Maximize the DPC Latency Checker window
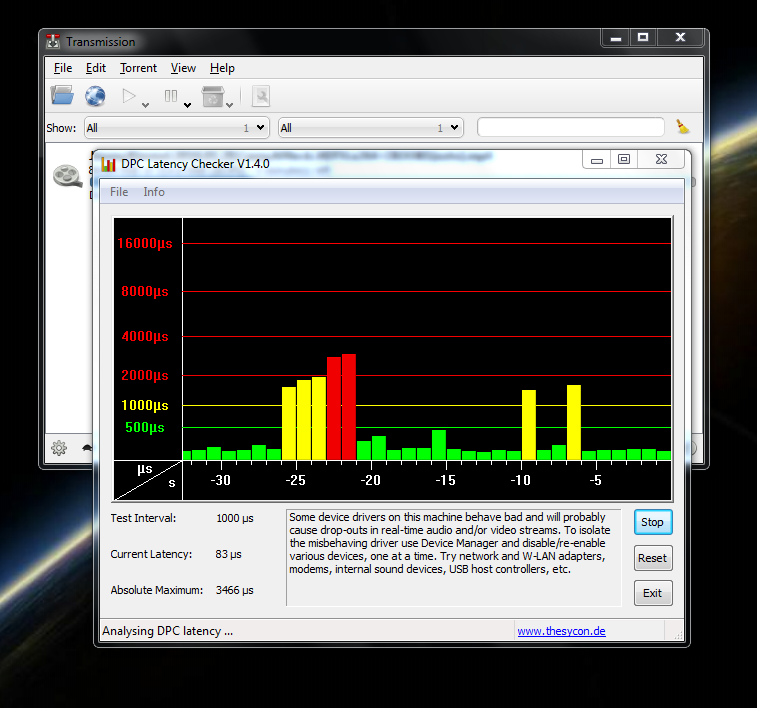 point(624,160)
